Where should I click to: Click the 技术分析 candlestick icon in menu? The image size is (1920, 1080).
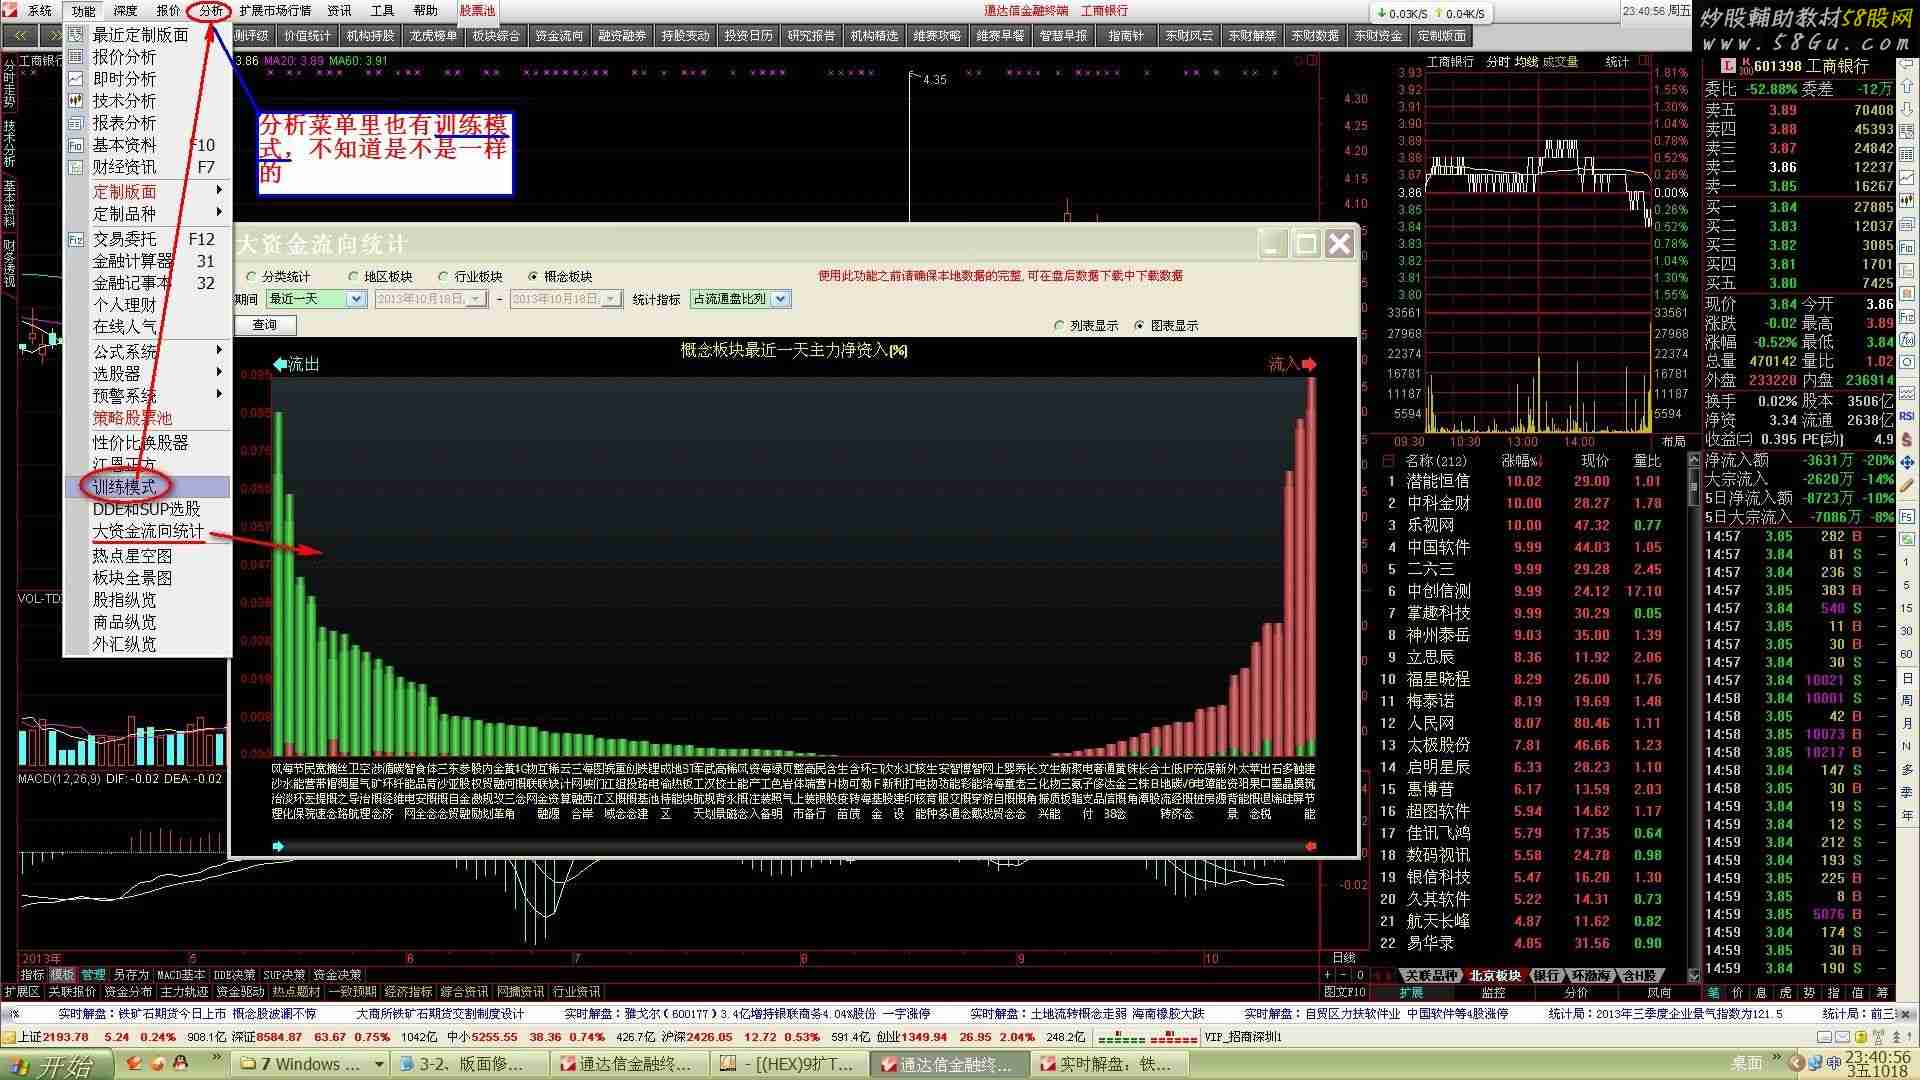(x=75, y=101)
